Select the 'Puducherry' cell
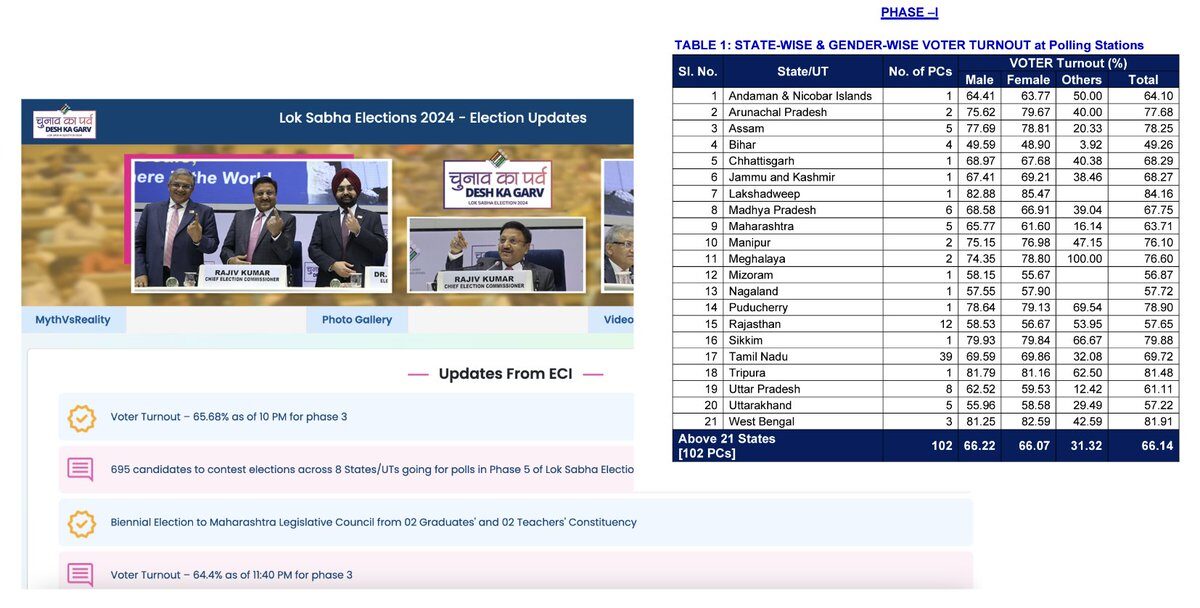This screenshot has height=608, width=1200. 802,308
